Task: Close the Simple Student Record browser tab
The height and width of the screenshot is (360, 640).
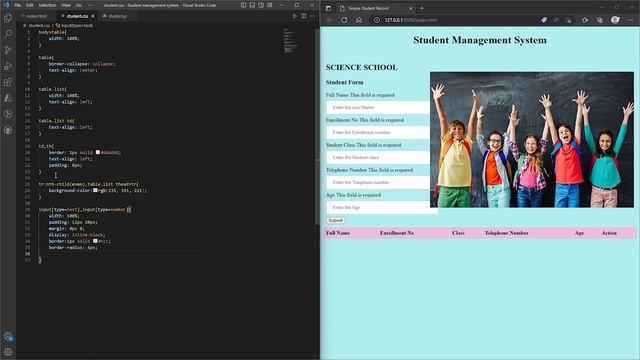Action: click(411, 8)
